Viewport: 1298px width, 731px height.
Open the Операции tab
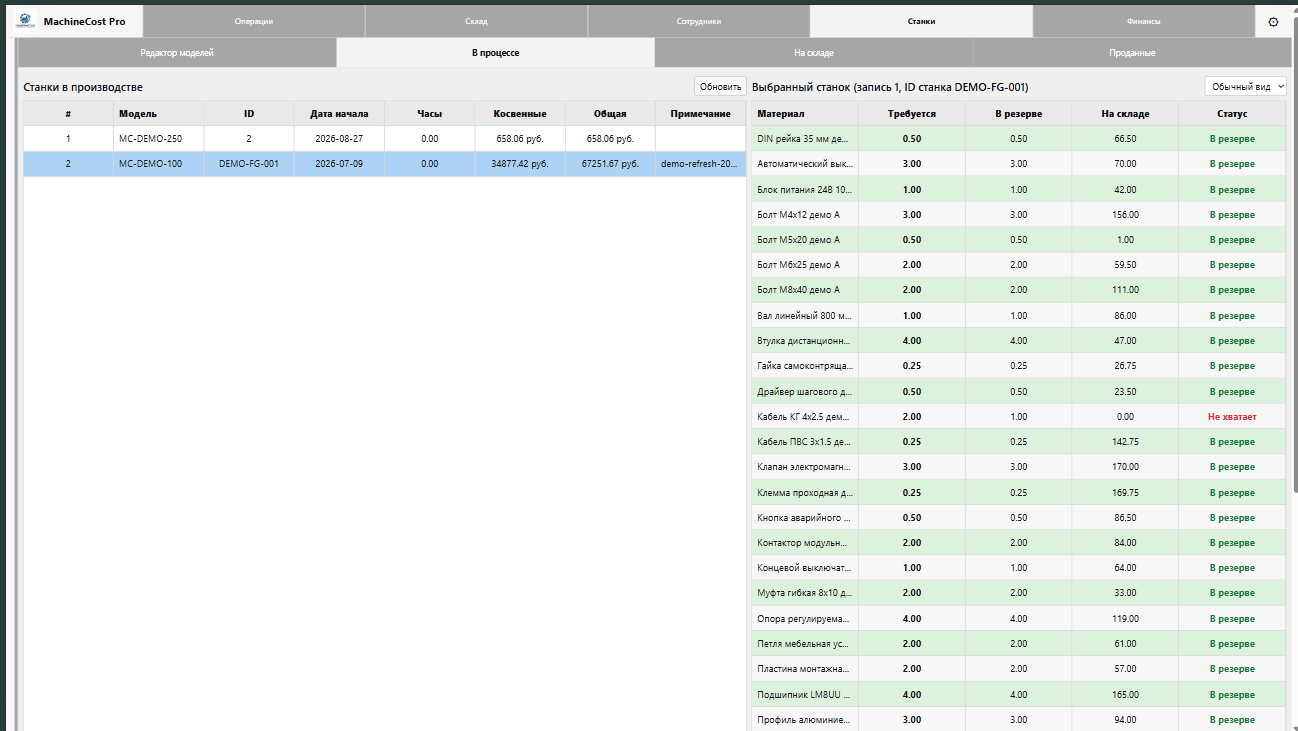click(x=254, y=21)
